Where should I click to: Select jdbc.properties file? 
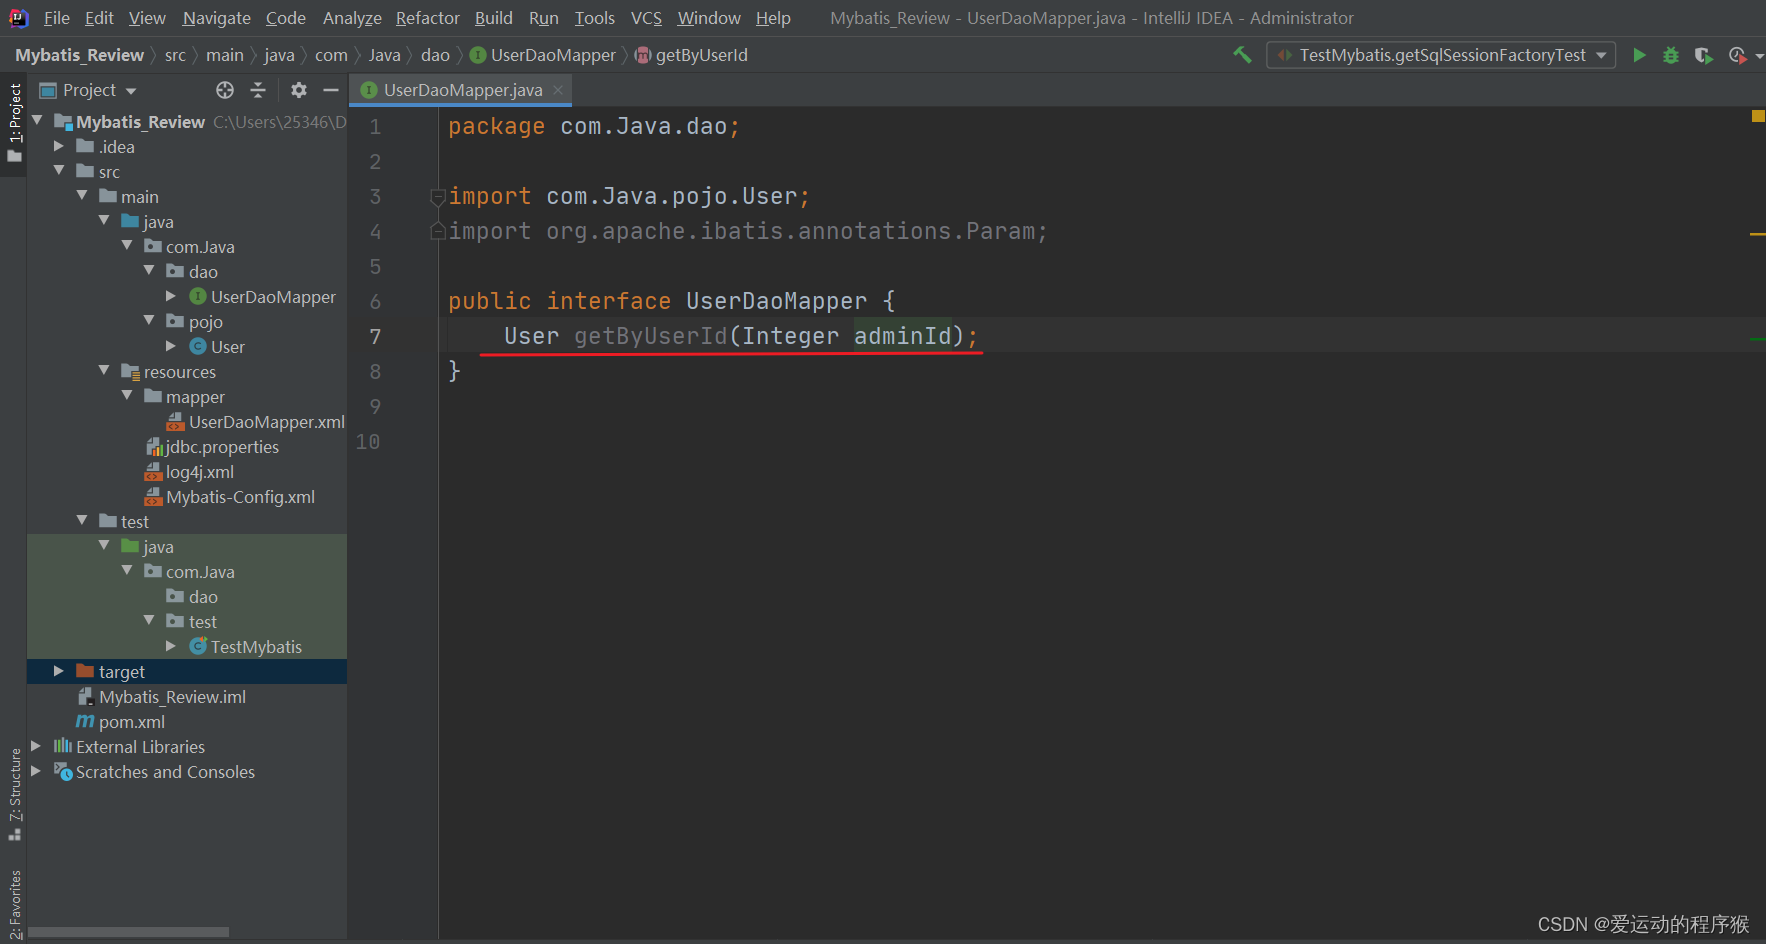coord(212,447)
